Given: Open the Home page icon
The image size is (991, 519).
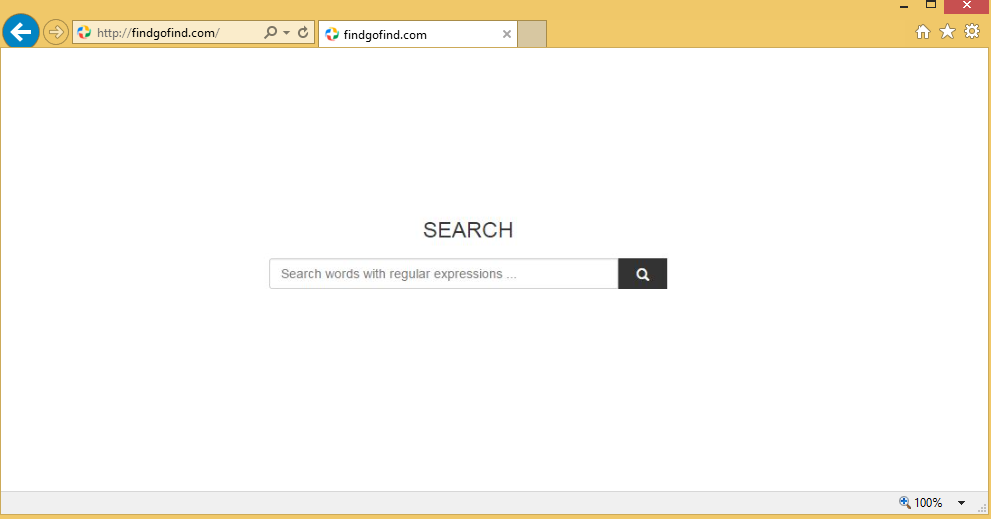Looking at the screenshot, I should pos(923,32).
